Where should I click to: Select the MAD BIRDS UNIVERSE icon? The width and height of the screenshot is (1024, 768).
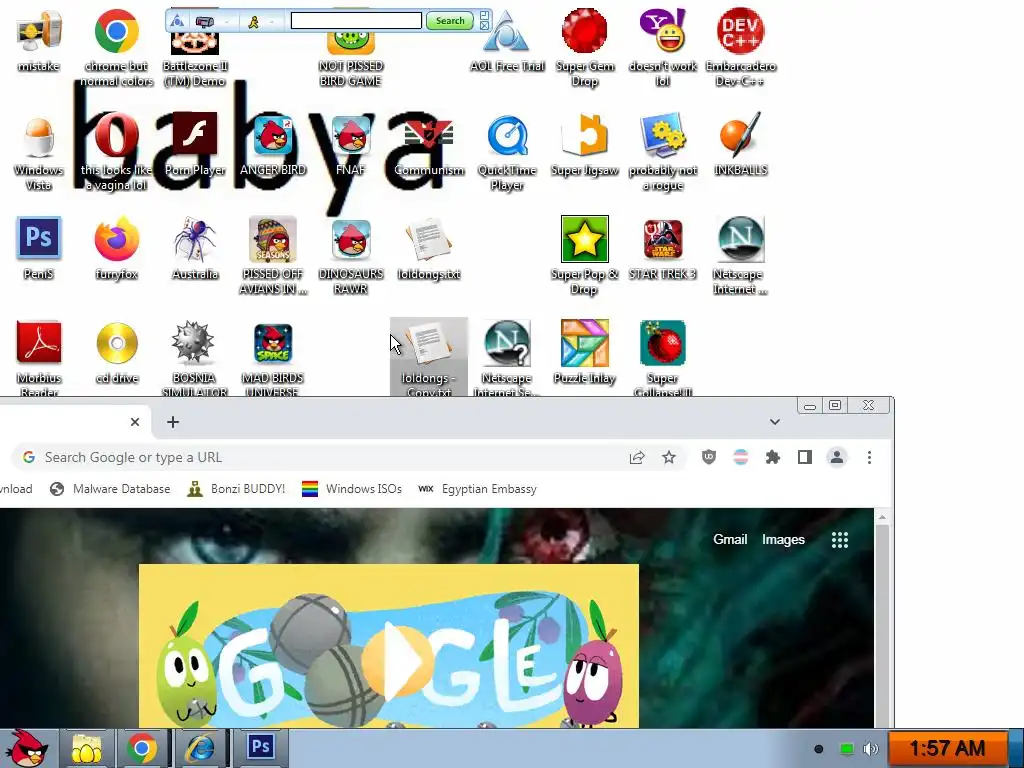(x=273, y=358)
